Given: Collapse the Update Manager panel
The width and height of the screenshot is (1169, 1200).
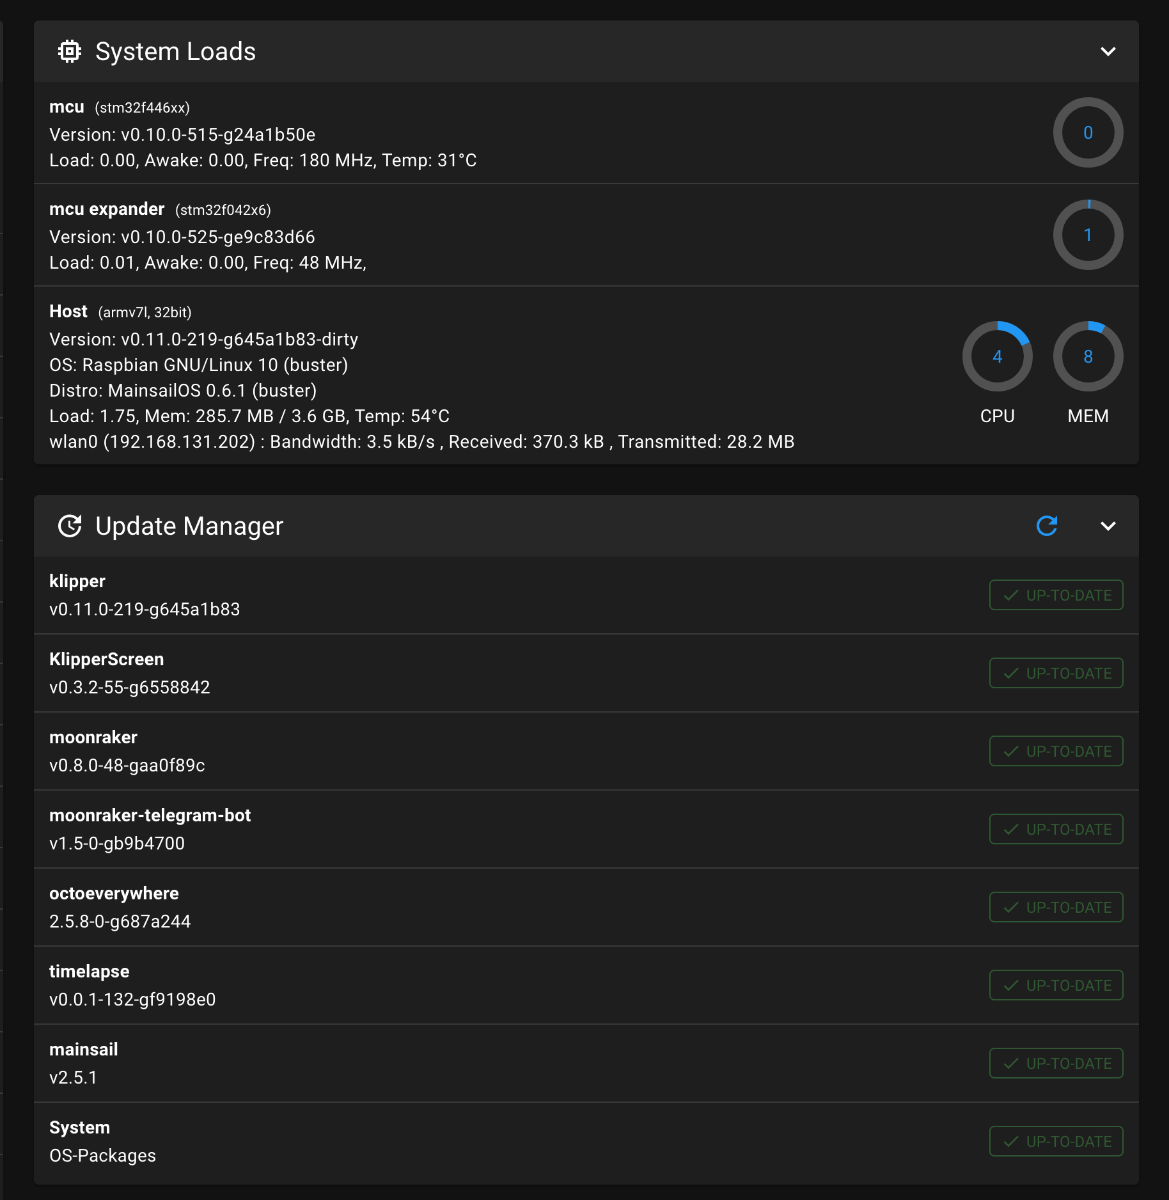Looking at the screenshot, I should coord(1108,526).
